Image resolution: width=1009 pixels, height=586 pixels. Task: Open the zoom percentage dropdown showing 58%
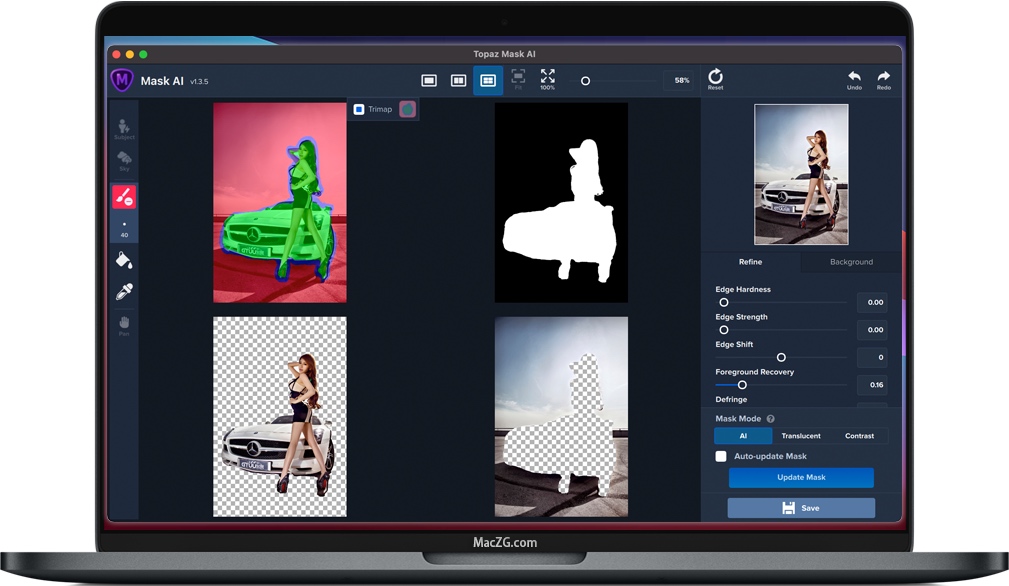(x=680, y=80)
